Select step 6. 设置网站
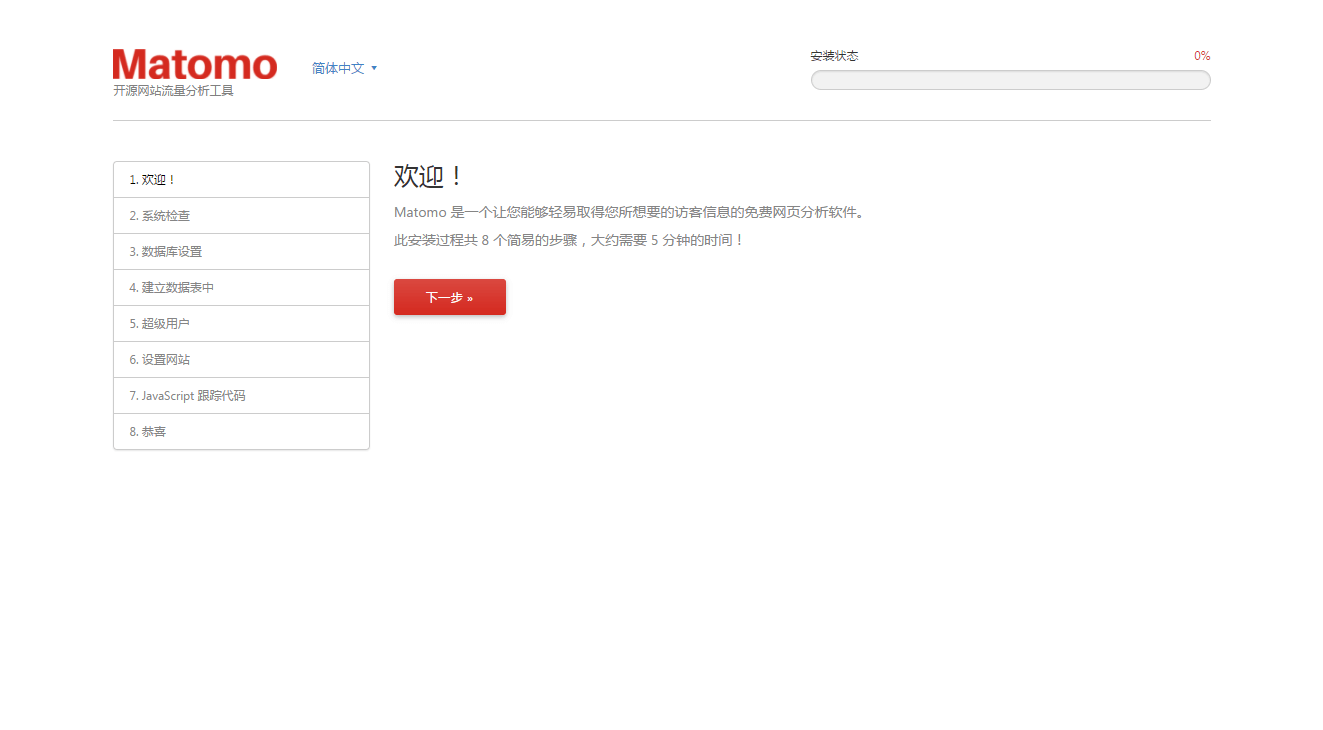Screen dimensions: 1323x730 pyautogui.click(x=241, y=360)
